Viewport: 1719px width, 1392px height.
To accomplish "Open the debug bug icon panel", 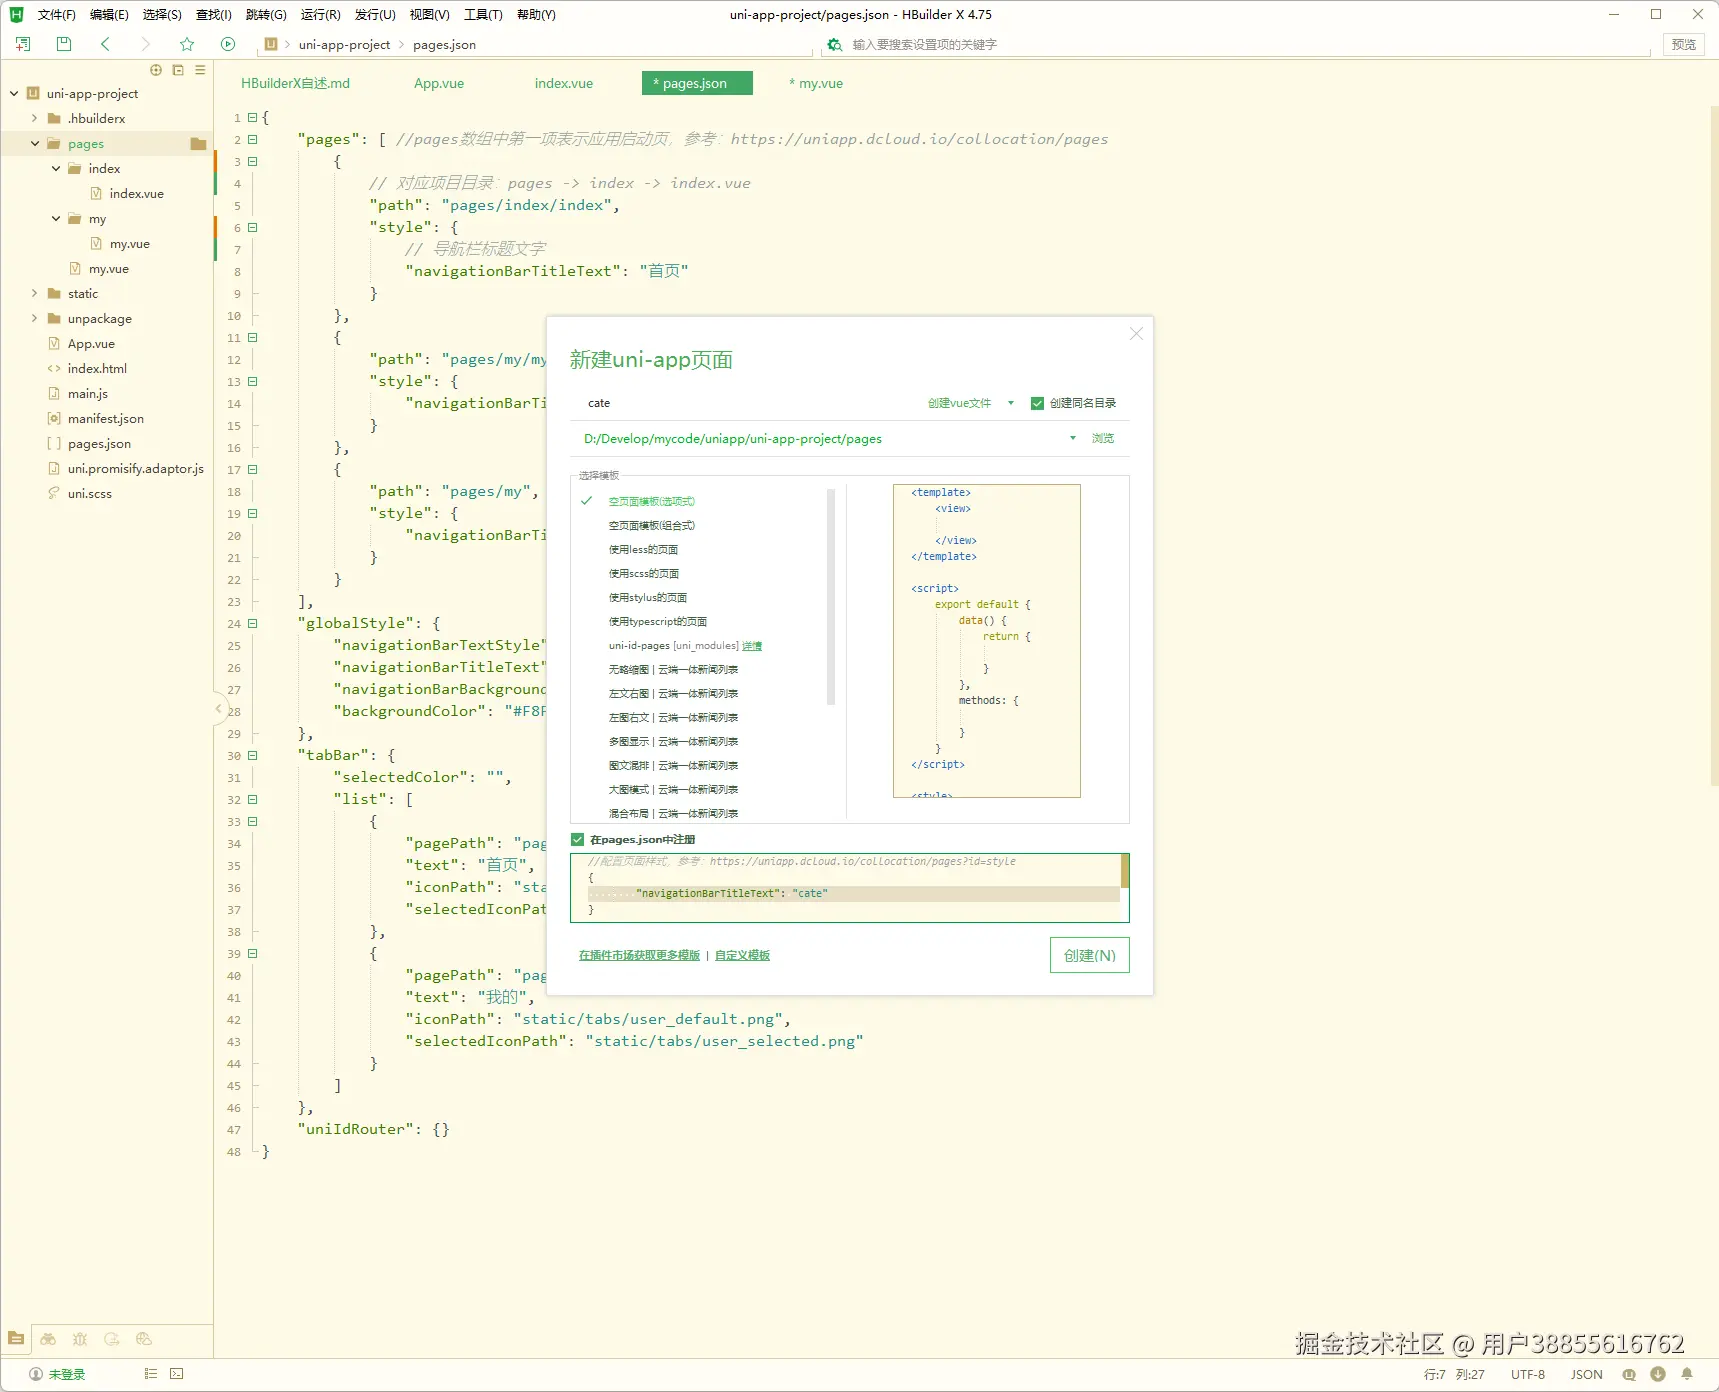I will [80, 1339].
